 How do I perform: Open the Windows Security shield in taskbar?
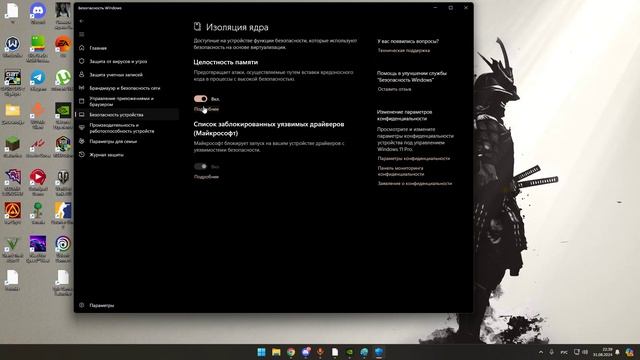point(379,352)
